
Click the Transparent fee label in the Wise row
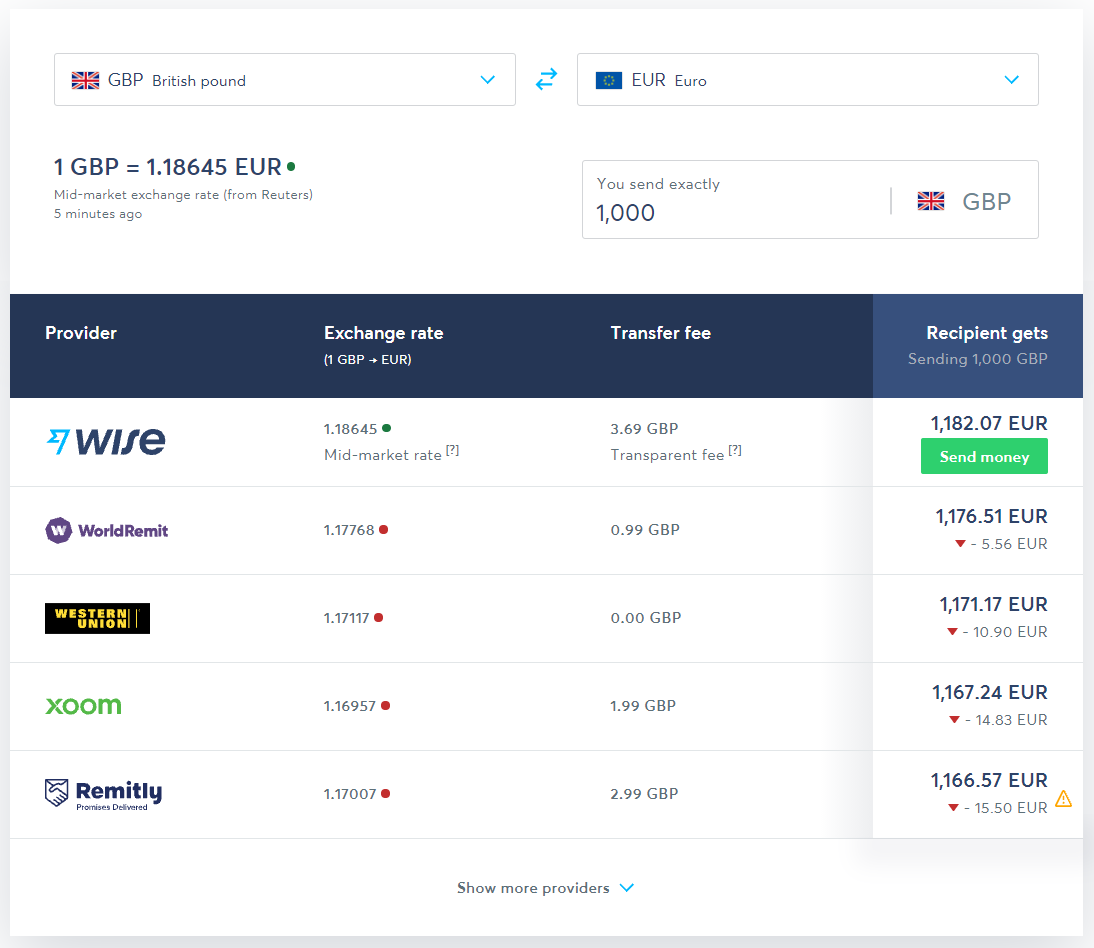pyautogui.click(x=667, y=455)
